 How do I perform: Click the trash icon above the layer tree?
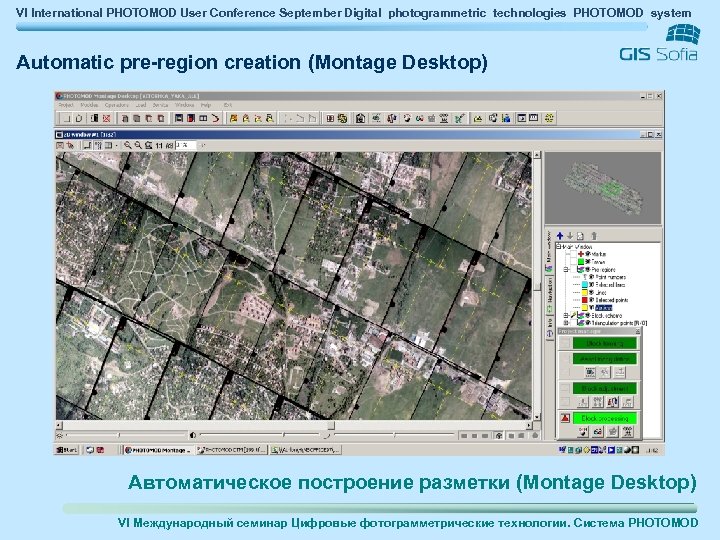tap(594, 236)
